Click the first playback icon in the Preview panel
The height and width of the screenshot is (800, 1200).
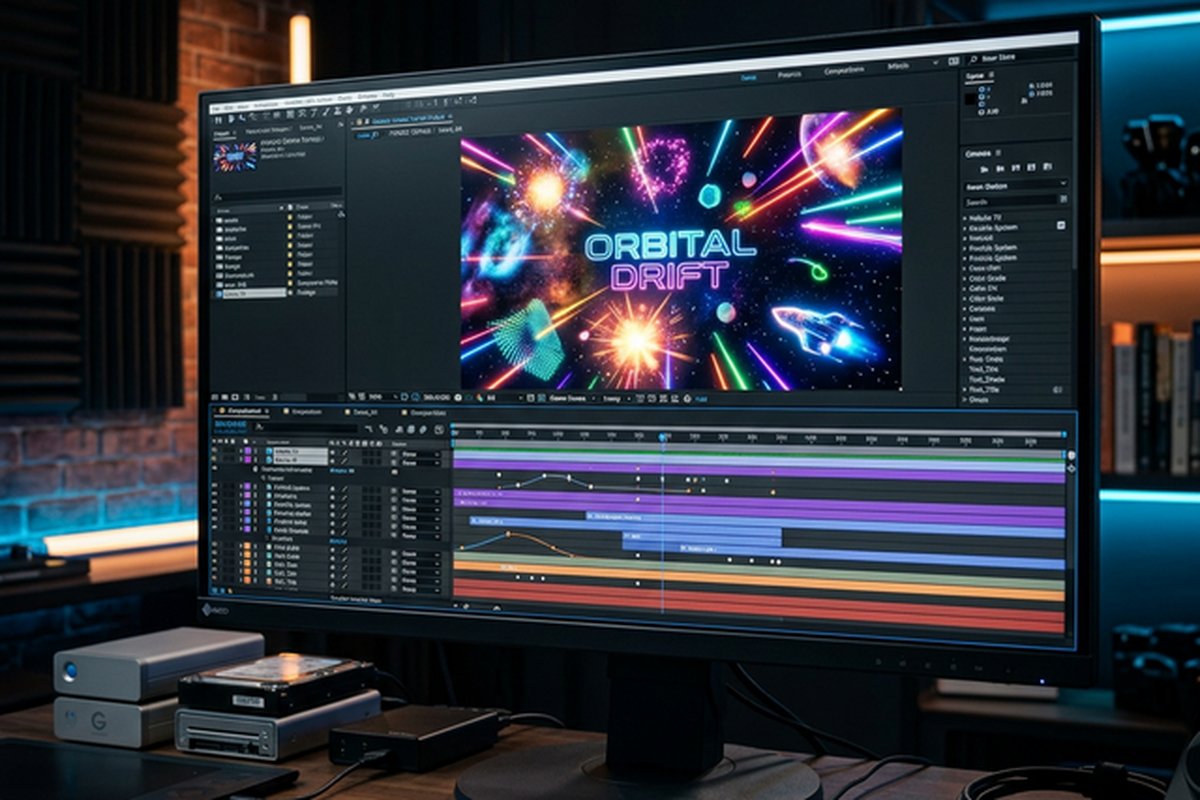pyautogui.click(x=984, y=169)
